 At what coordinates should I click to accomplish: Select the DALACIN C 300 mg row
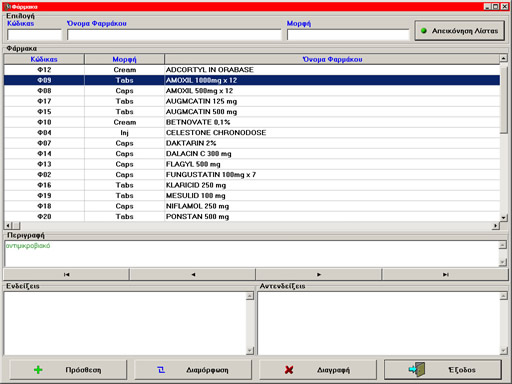pos(252,154)
